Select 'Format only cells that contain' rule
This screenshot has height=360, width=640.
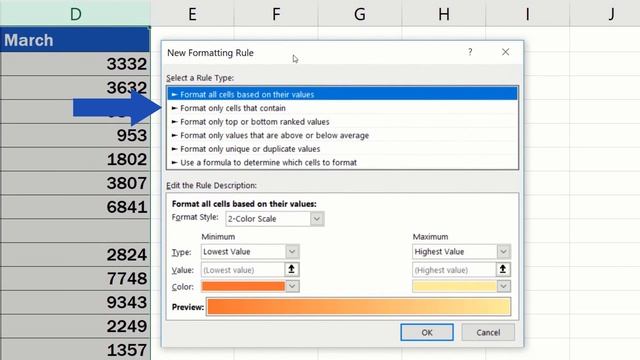(342, 108)
